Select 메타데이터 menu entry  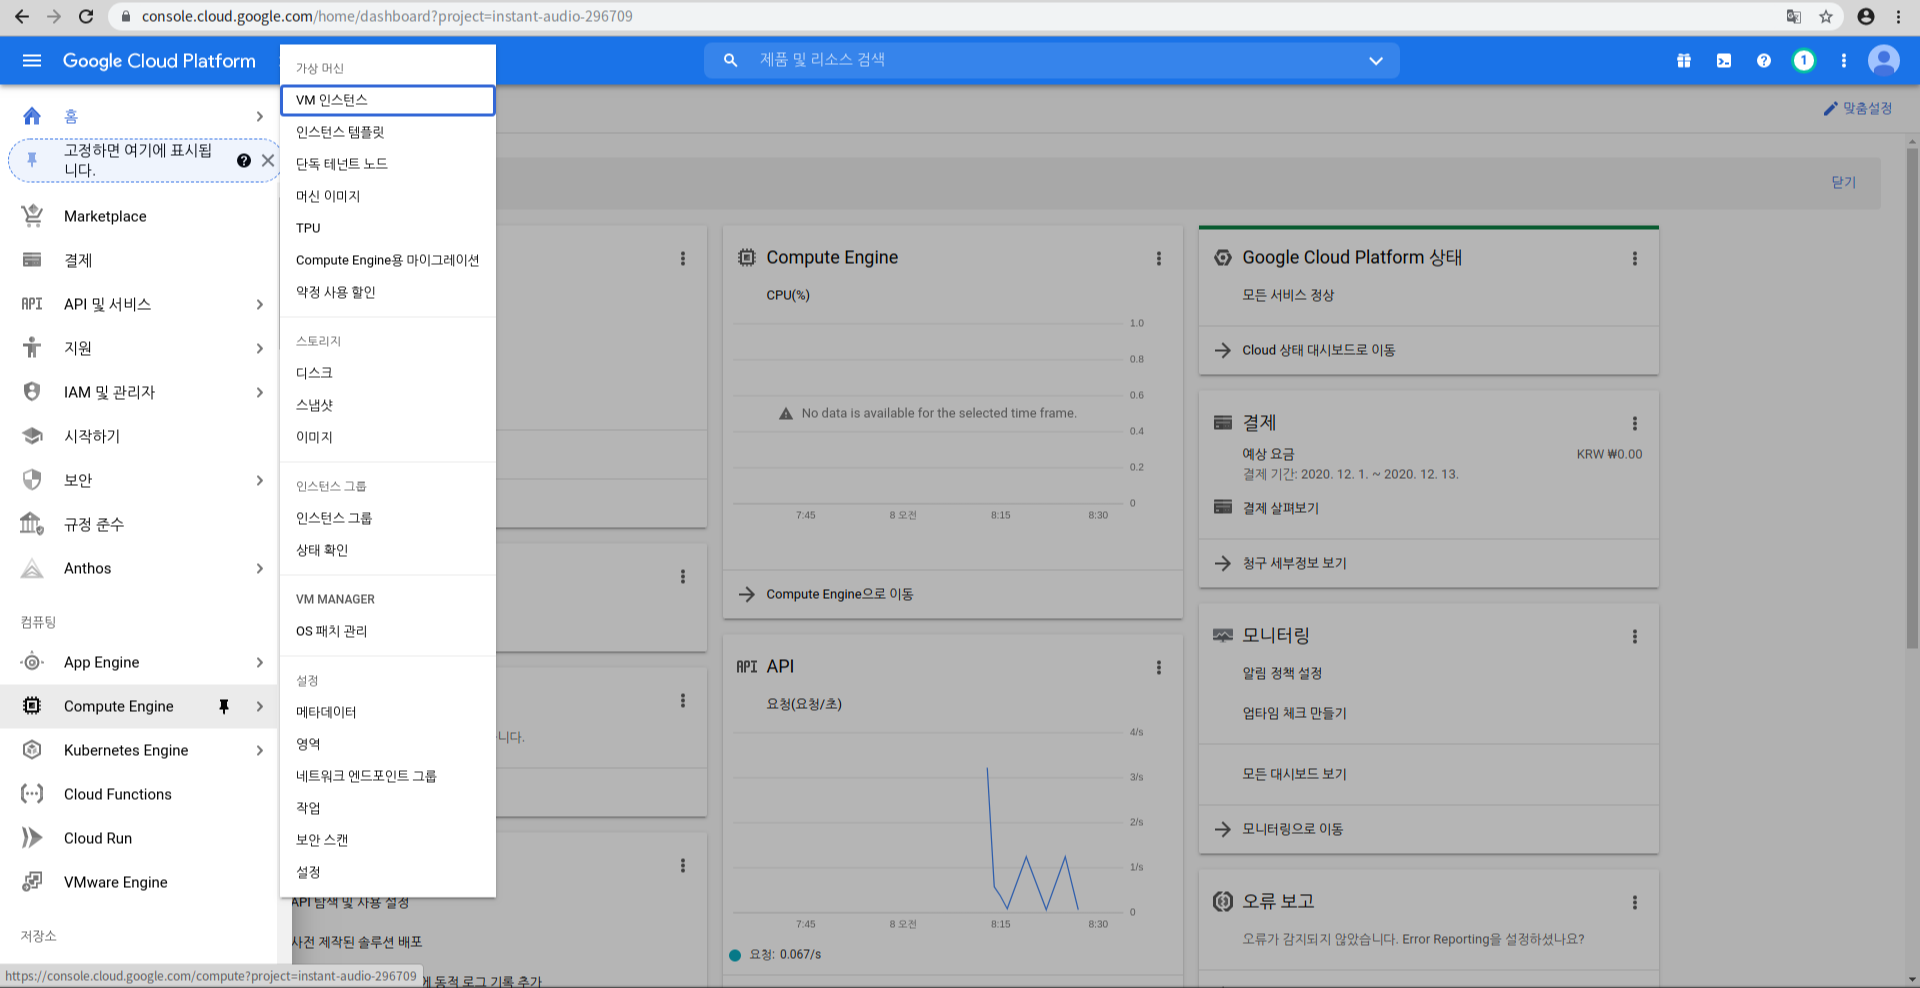pyautogui.click(x=388, y=712)
